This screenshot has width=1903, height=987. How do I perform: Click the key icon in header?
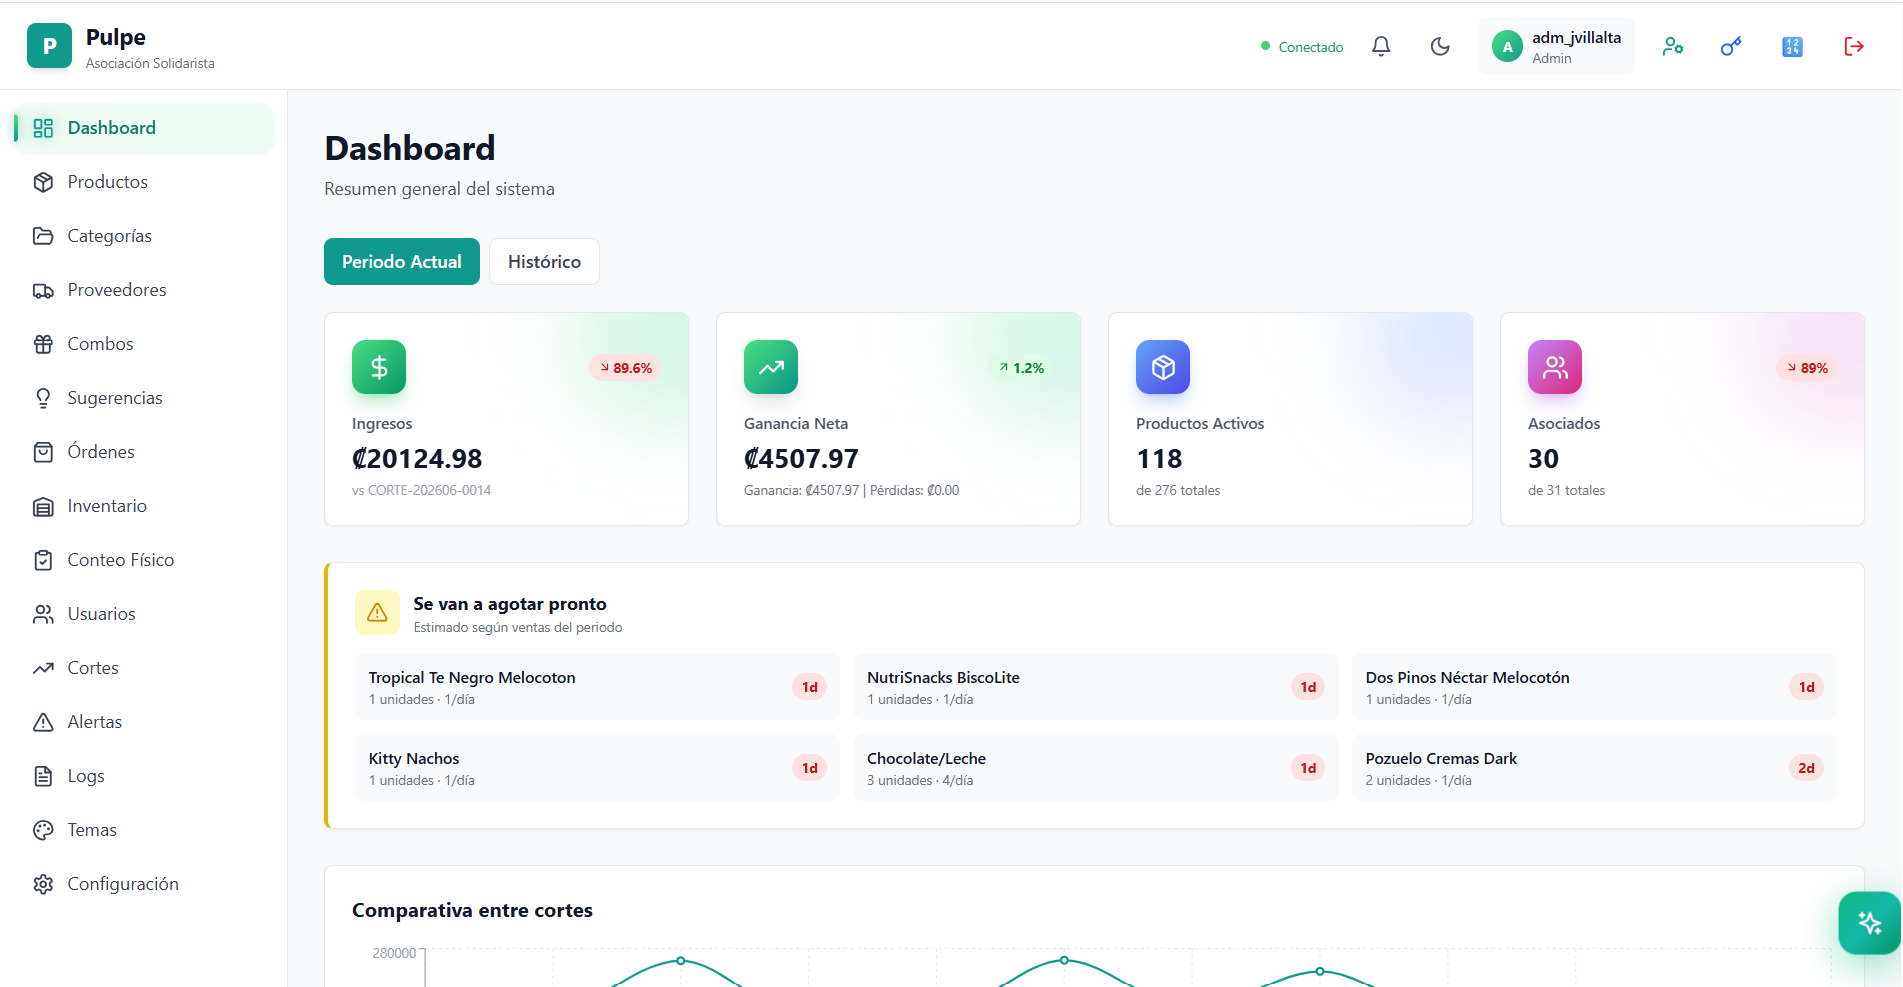(x=1731, y=46)
